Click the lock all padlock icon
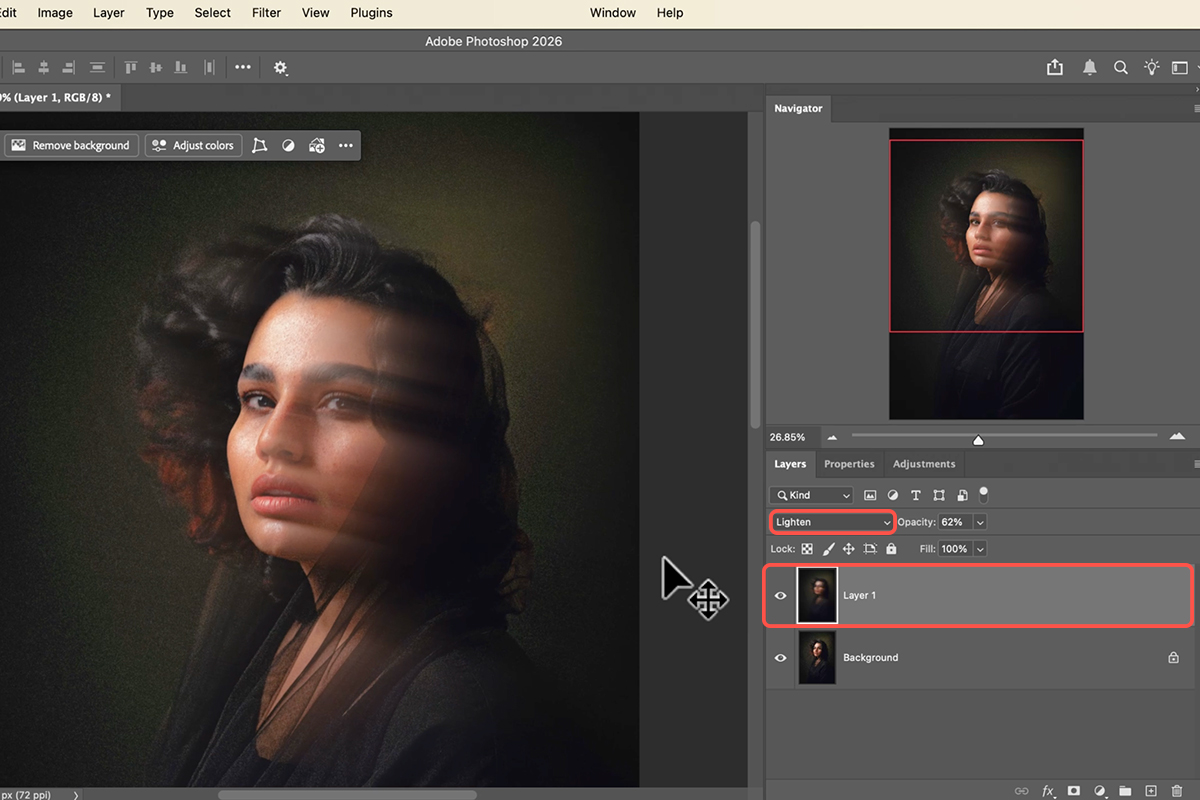The height and width of the screenshot is (800, 1200). click(891, 549)
